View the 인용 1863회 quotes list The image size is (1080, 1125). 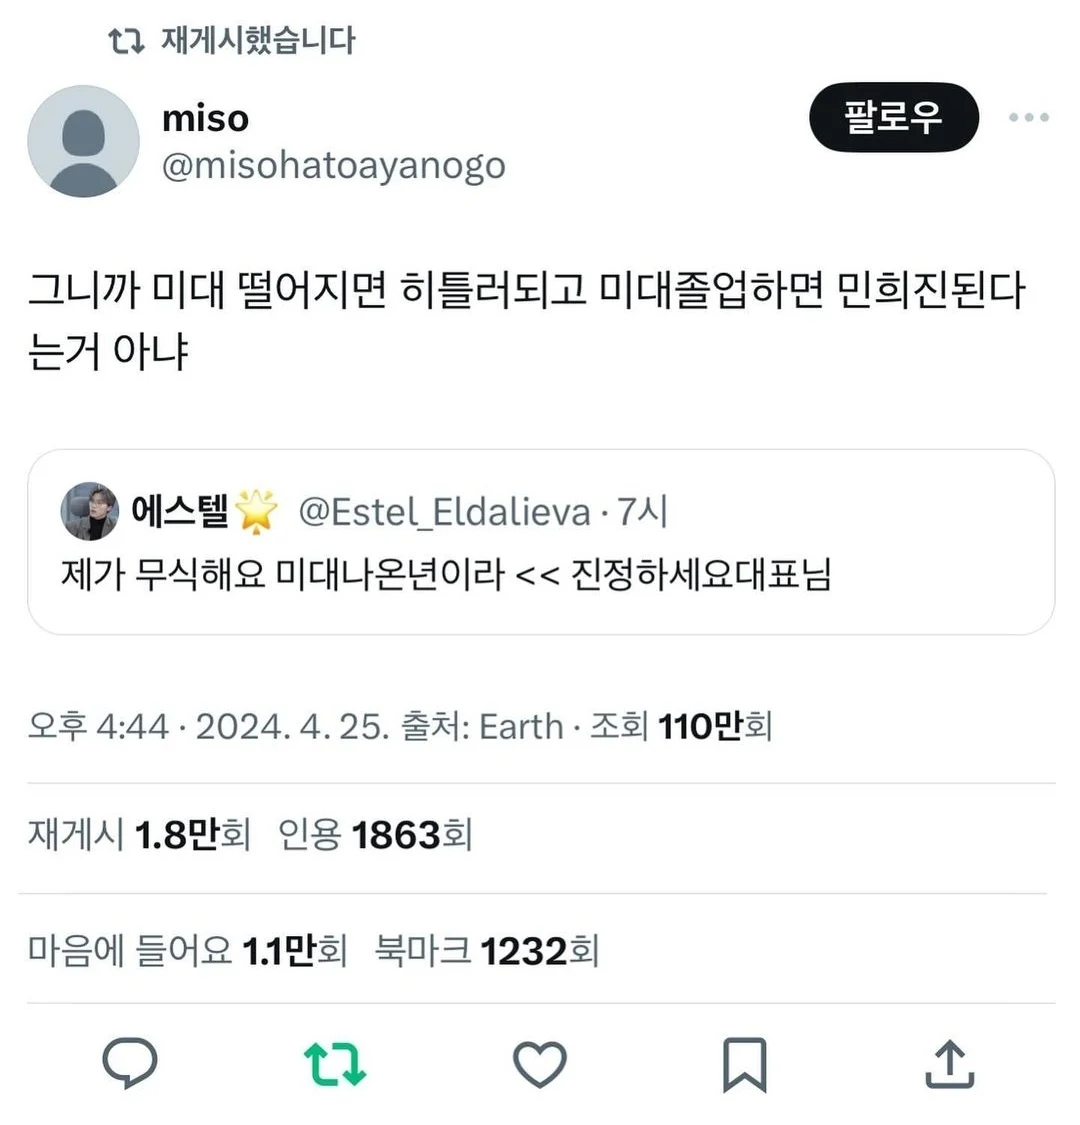click(375, 835)
